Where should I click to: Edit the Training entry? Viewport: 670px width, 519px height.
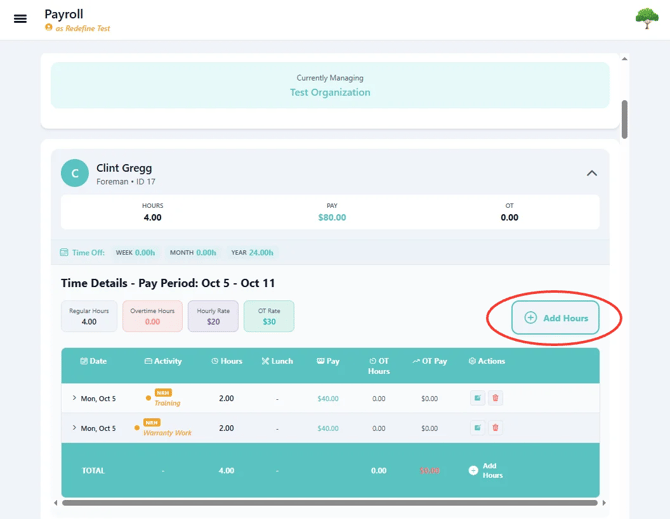[477, 398]
